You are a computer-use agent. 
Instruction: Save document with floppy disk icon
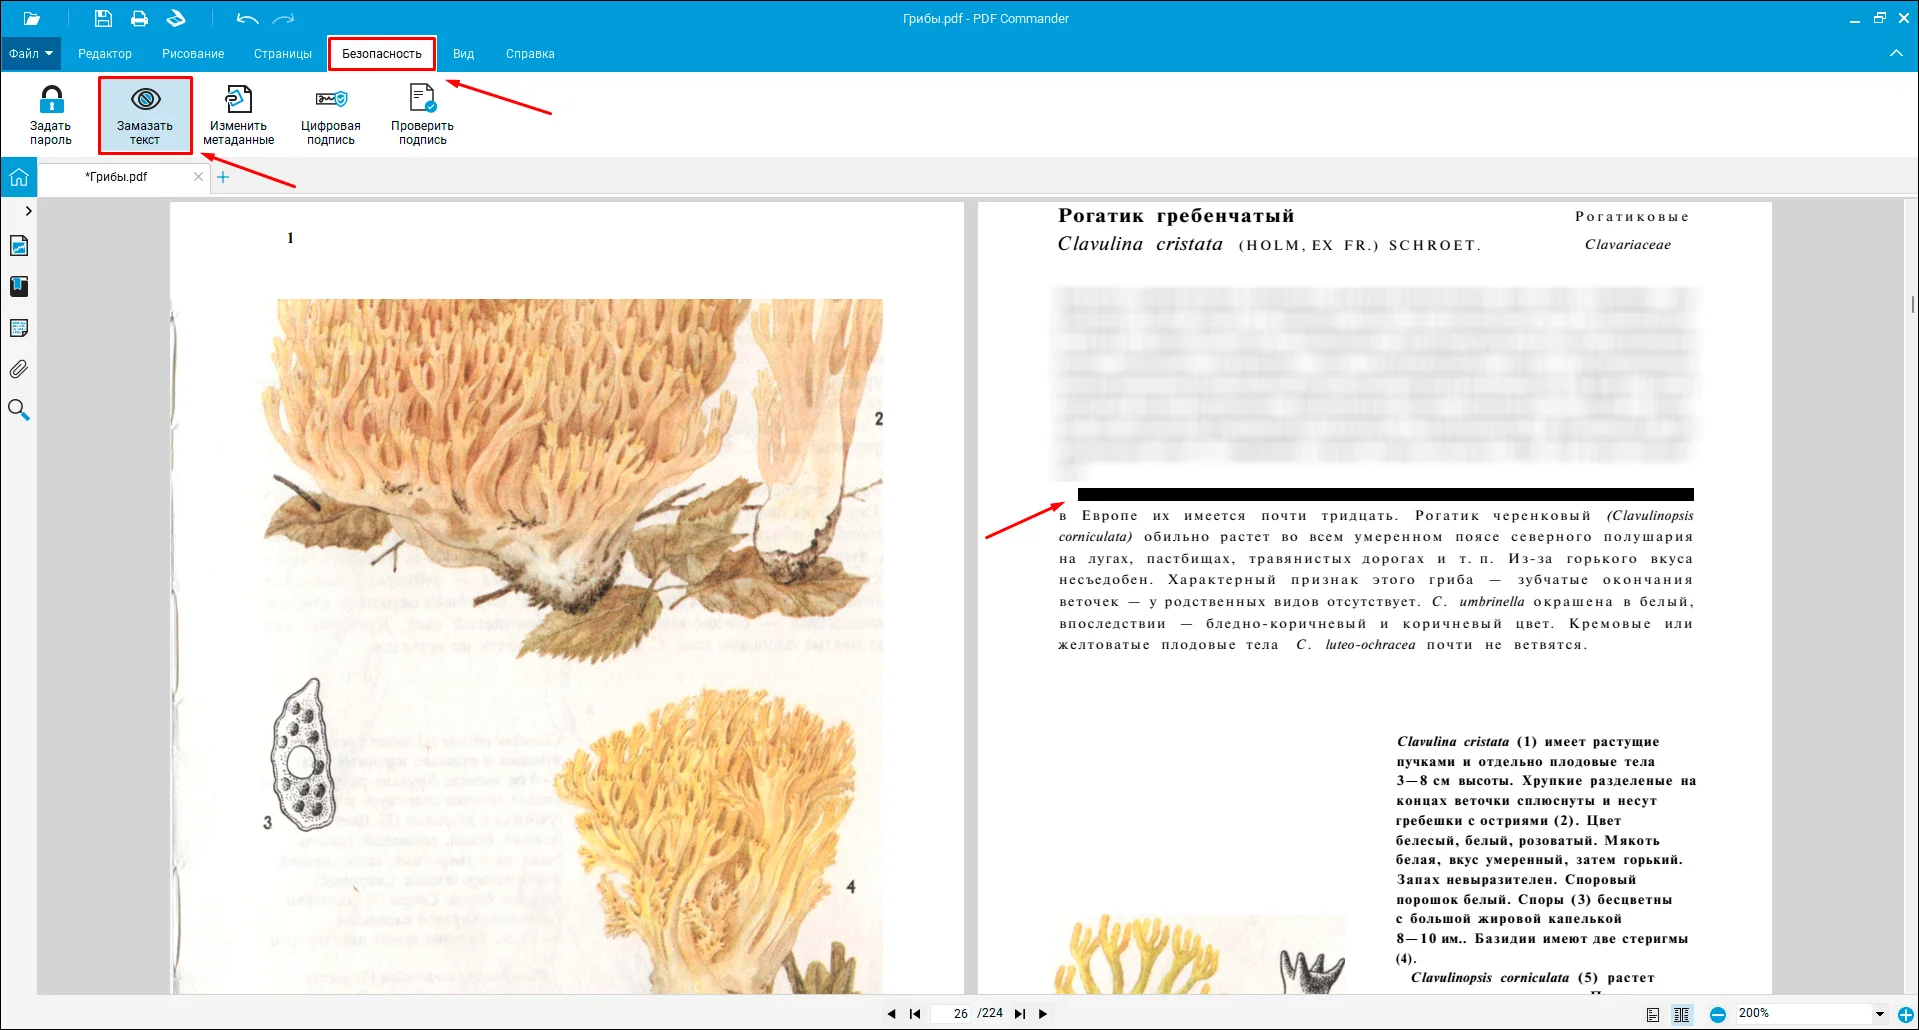[x=103, y=18]
